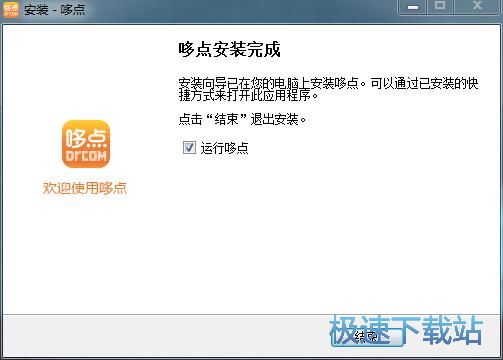Click the installer icon in title bar
The height and width of the screenshot is (360, 503).
click(x=11, y=10)
